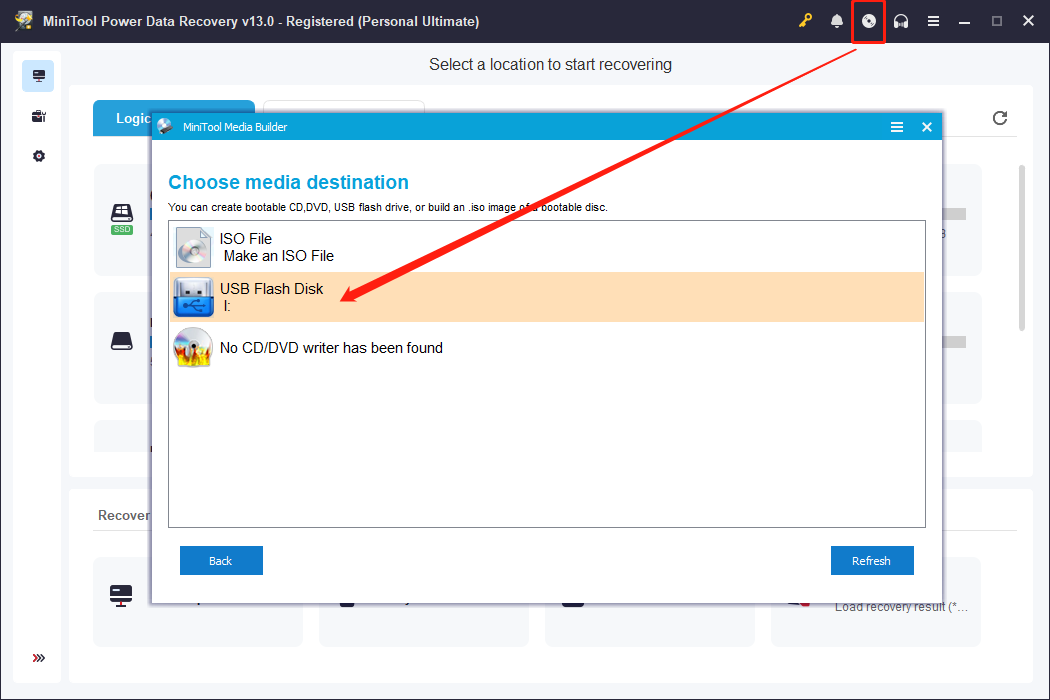
Task: Open the settings gear in sidebar
Action: pos(38,156)
